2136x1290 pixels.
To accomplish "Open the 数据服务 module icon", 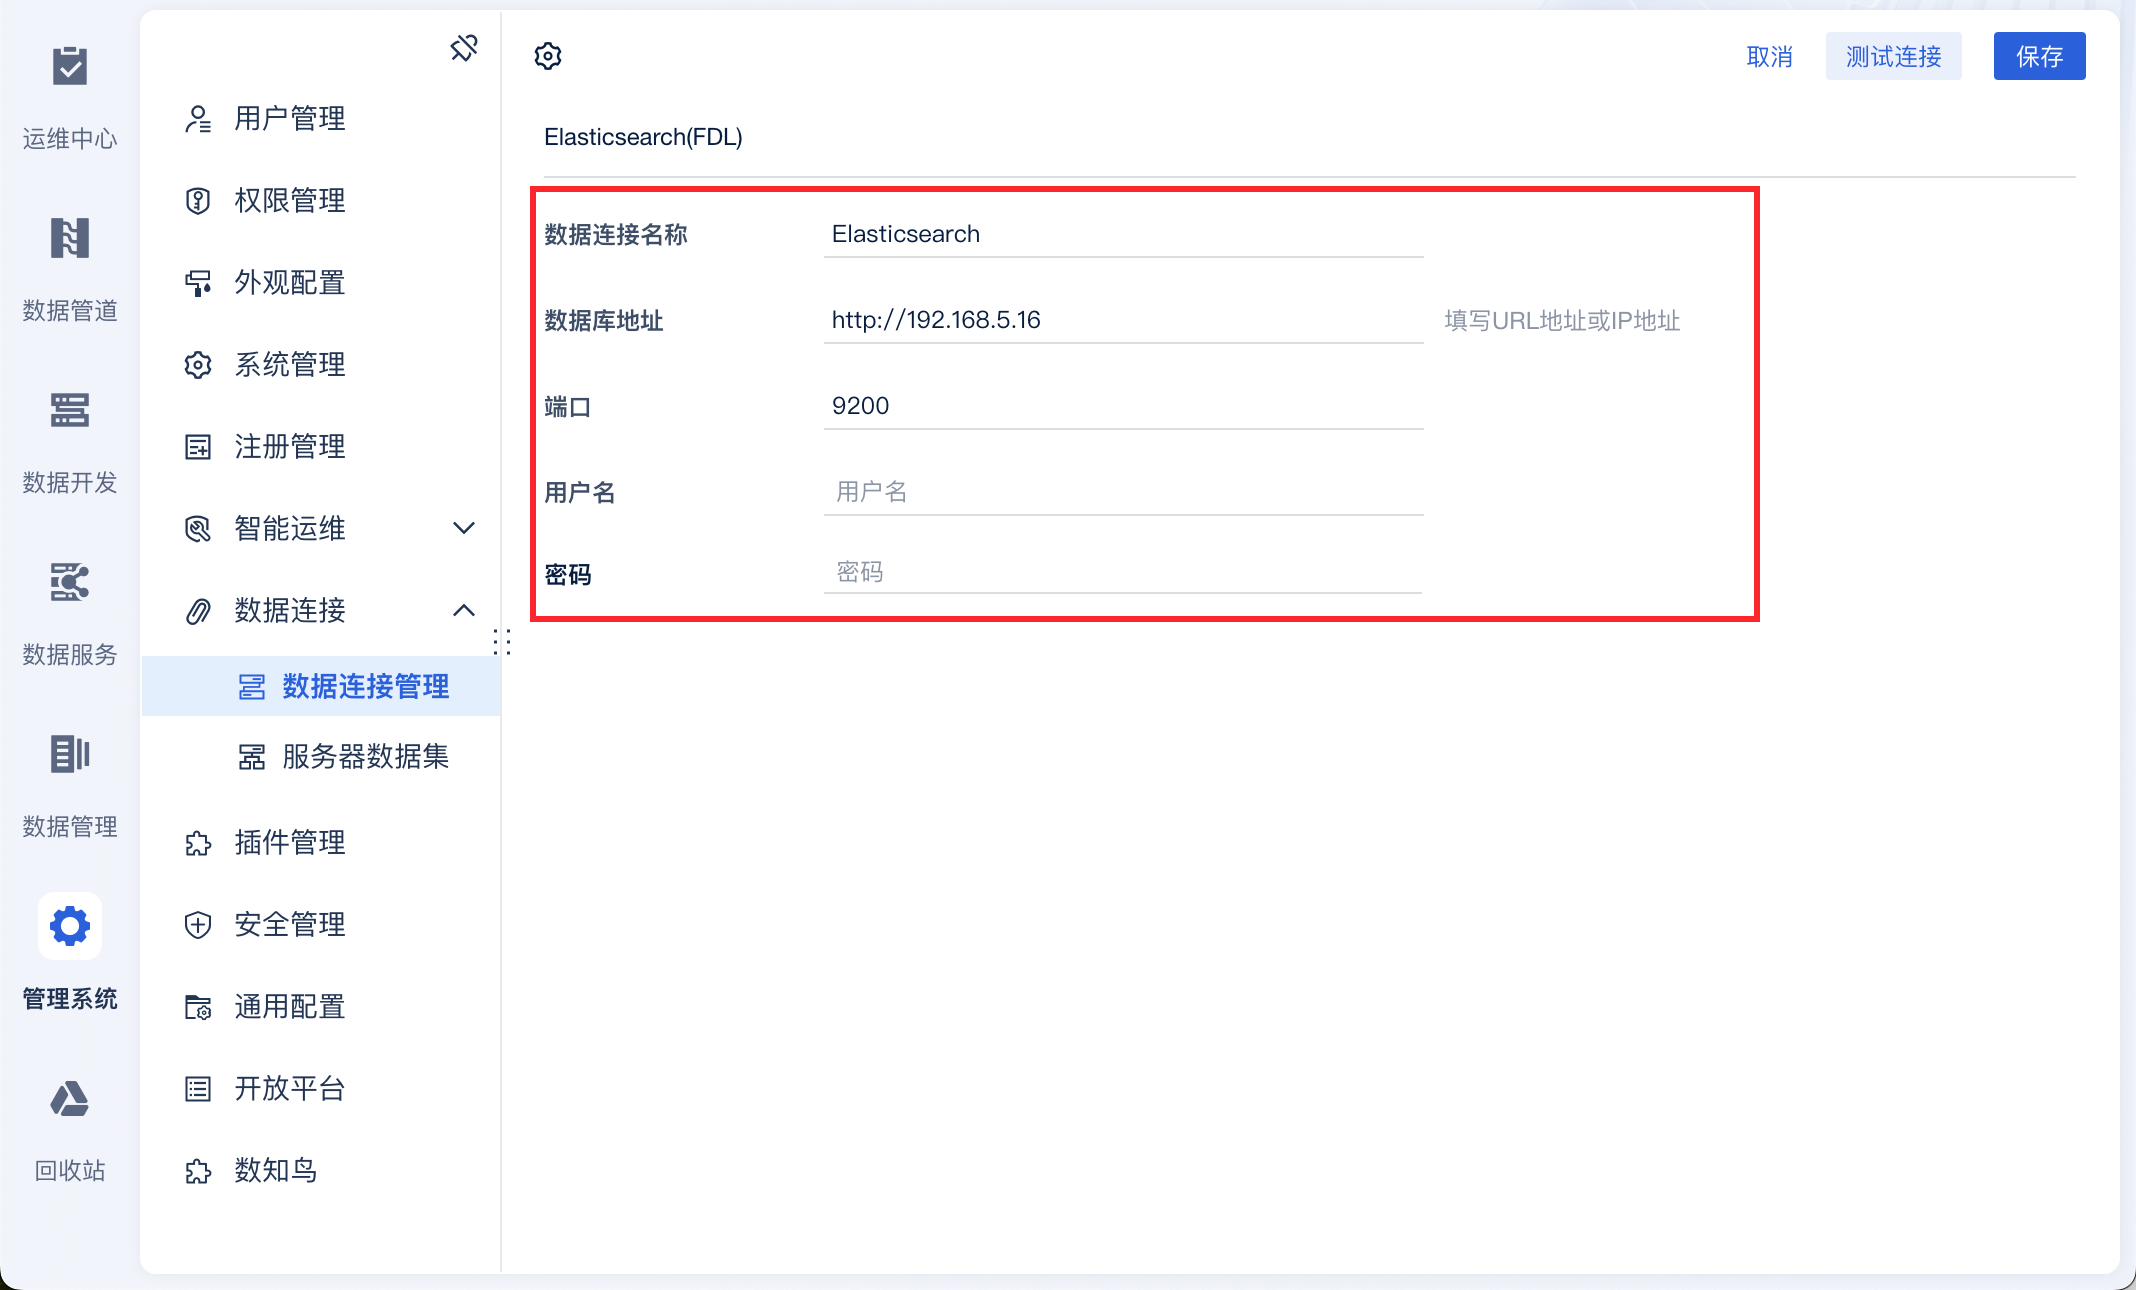I will (x=70, y=582).
